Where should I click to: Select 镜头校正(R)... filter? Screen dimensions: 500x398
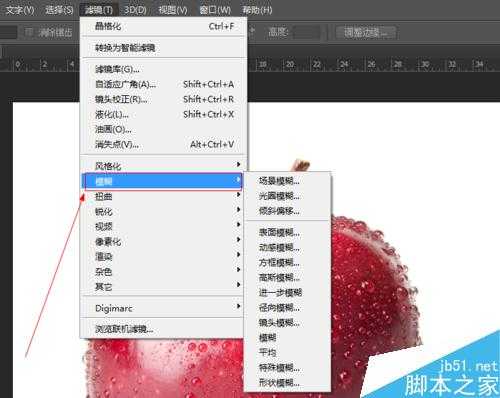point(163,99)
